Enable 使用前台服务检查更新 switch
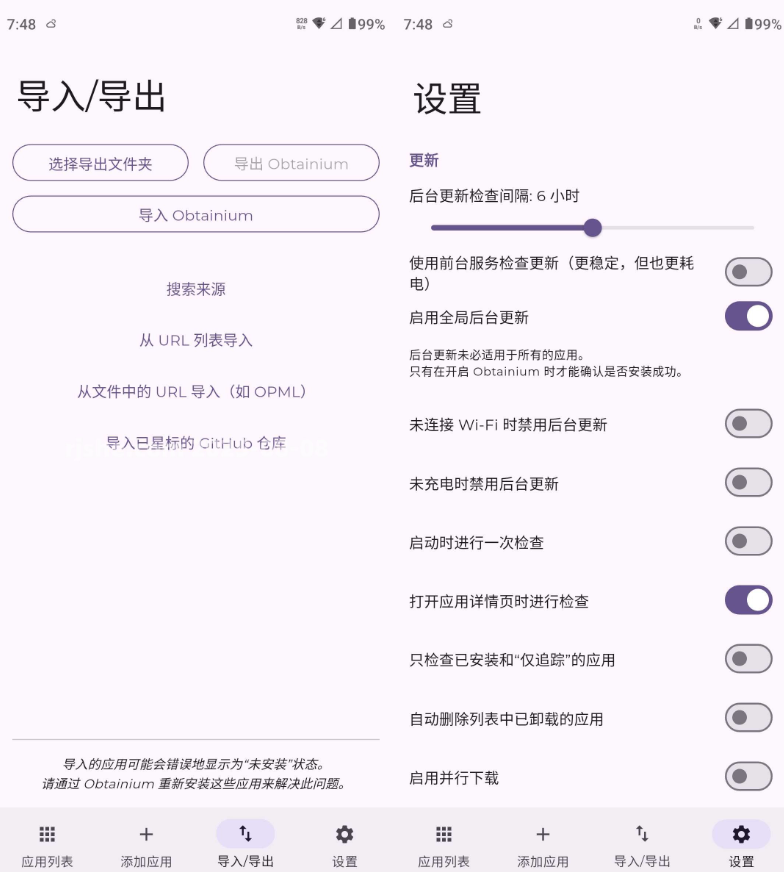 pyautogui.click(x=748, y=272)
